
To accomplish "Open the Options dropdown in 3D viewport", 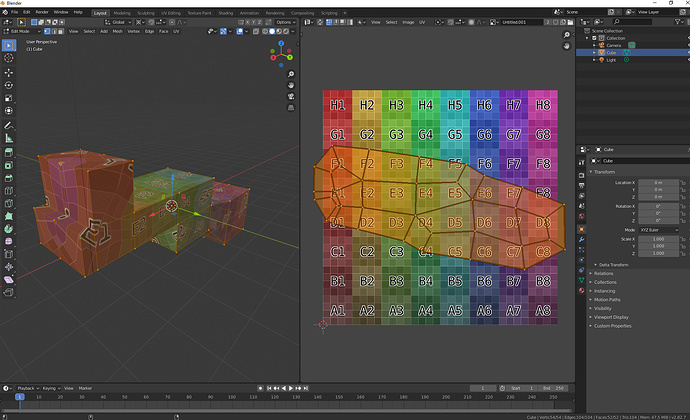I will pyautogui.click(x=286, y=22).
